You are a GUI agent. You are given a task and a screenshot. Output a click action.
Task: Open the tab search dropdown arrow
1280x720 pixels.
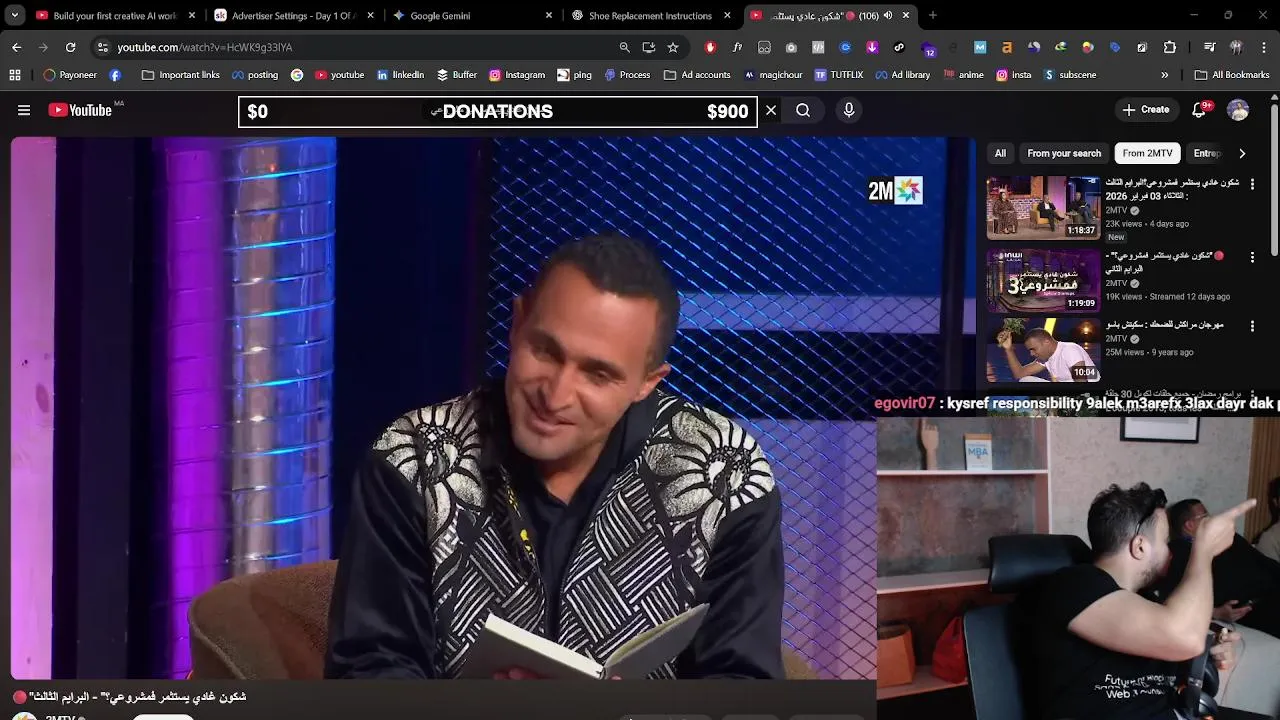(x=15, y=15)
